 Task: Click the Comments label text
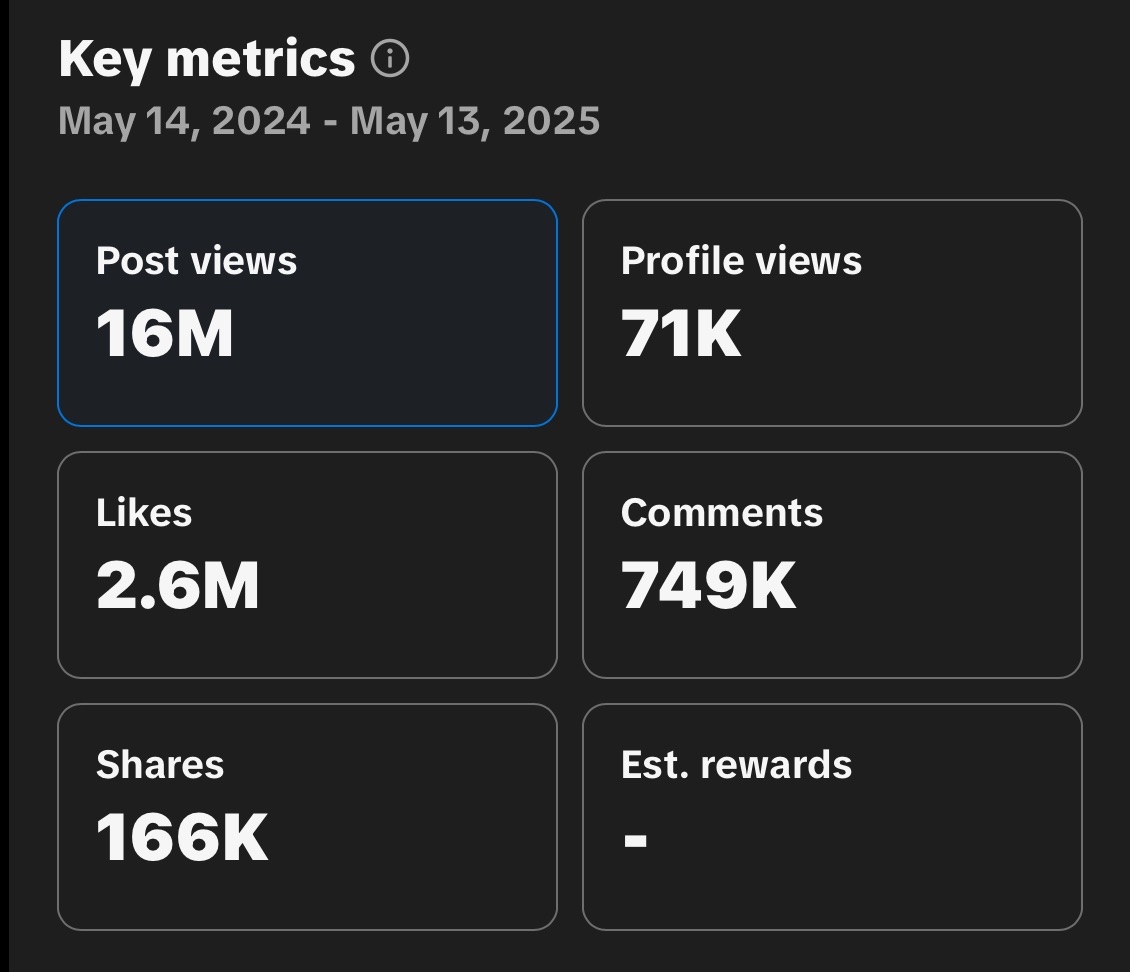click(722, 513)
